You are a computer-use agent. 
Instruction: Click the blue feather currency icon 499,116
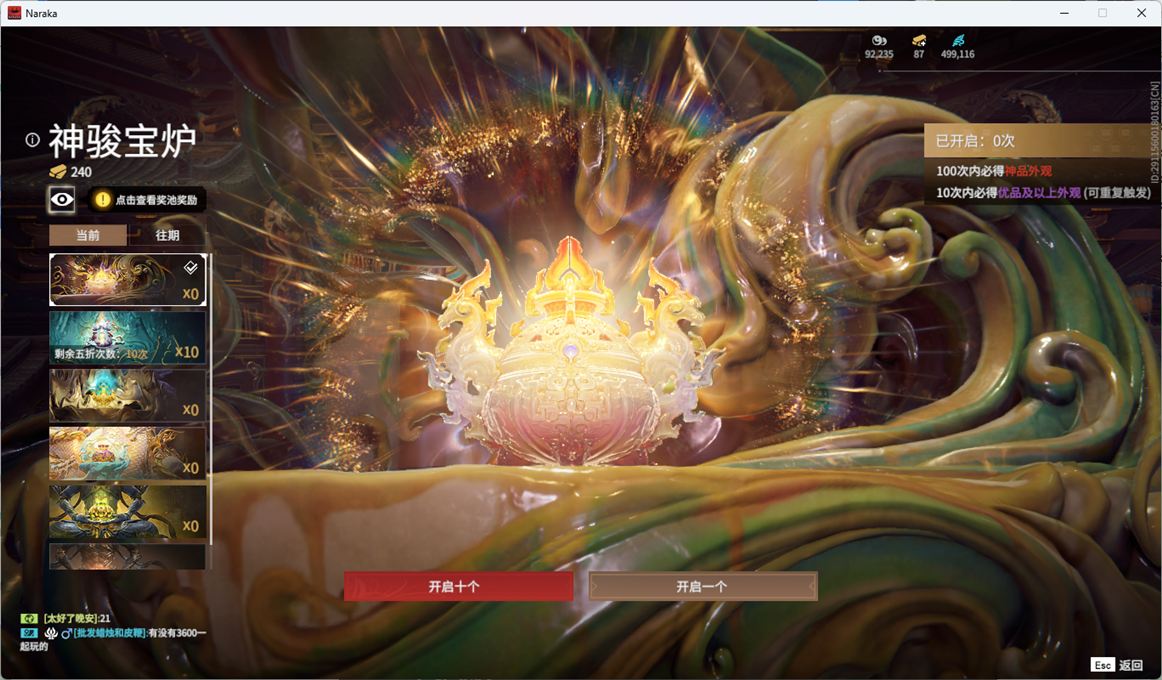coord(958,40)
